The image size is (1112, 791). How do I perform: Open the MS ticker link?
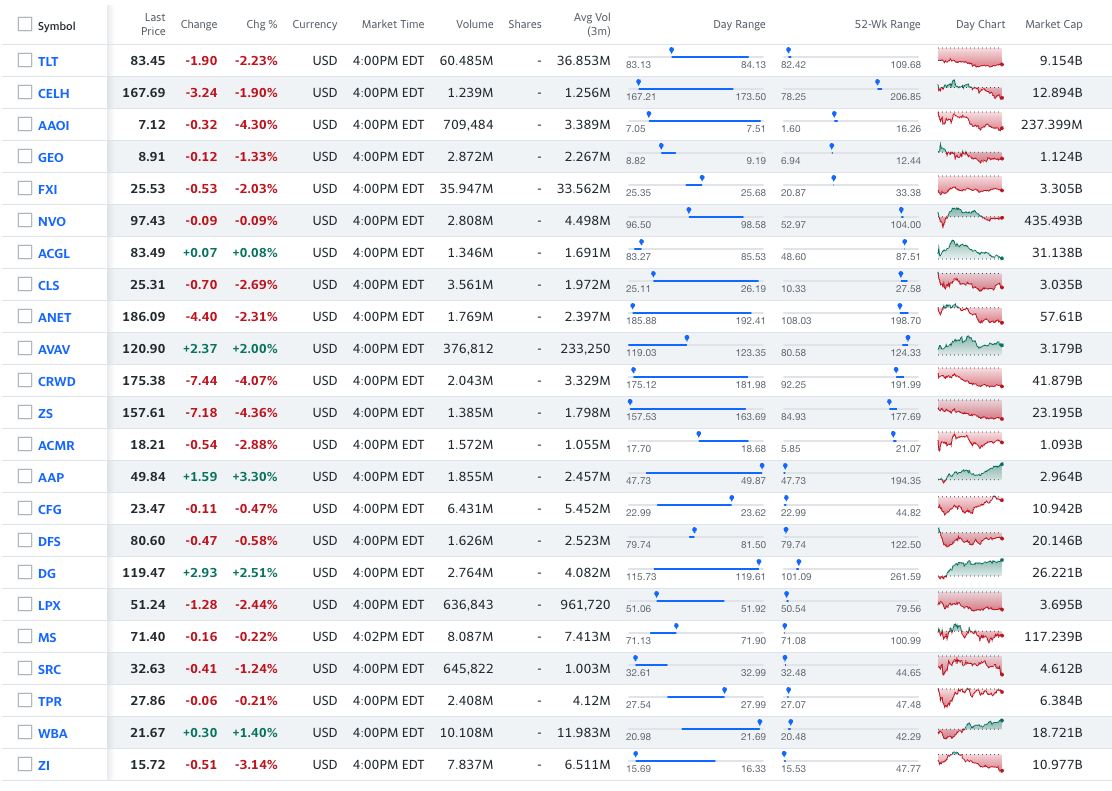click(x=47, y=637)
